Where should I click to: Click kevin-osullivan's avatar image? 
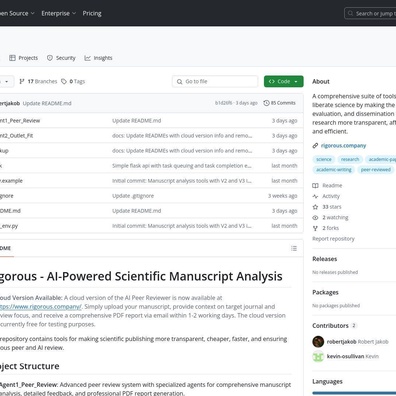point(318,356)
